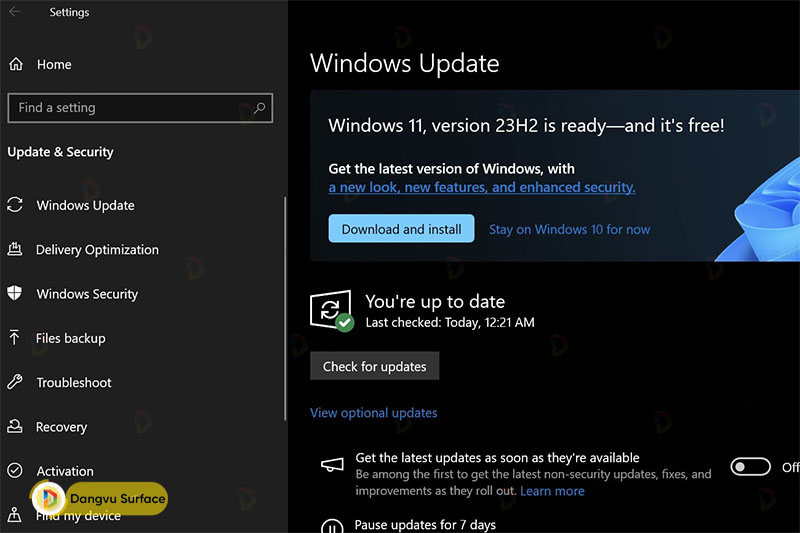Click Download and install button
The height and width of the screenshot is (533, 800).
tap(402, 229)
